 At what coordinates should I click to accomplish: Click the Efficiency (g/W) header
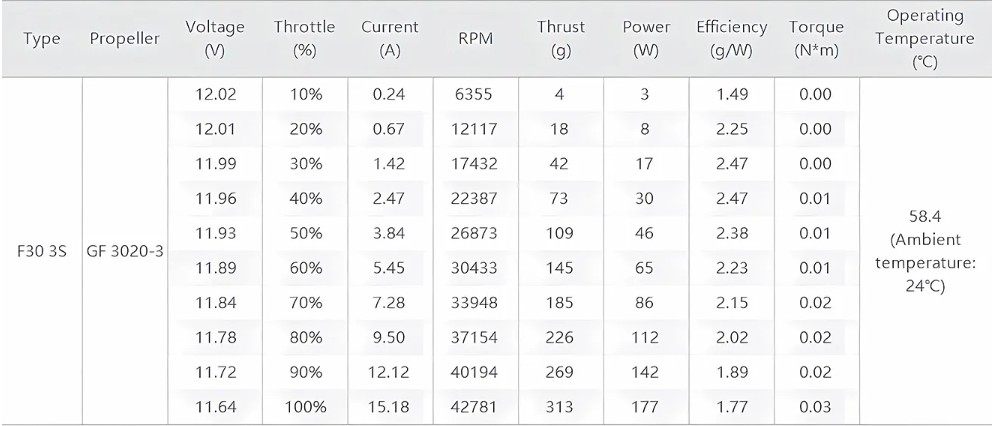pyautogui.click(x=731, y=39)
